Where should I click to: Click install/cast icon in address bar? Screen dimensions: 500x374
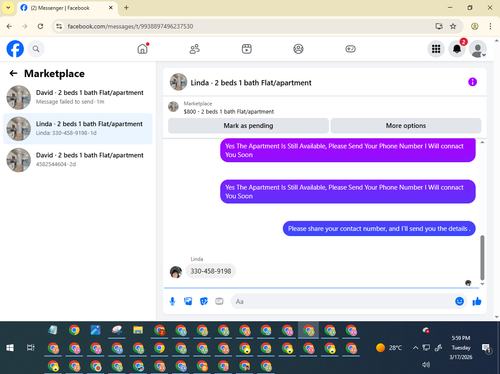click(x=439, y=26)
